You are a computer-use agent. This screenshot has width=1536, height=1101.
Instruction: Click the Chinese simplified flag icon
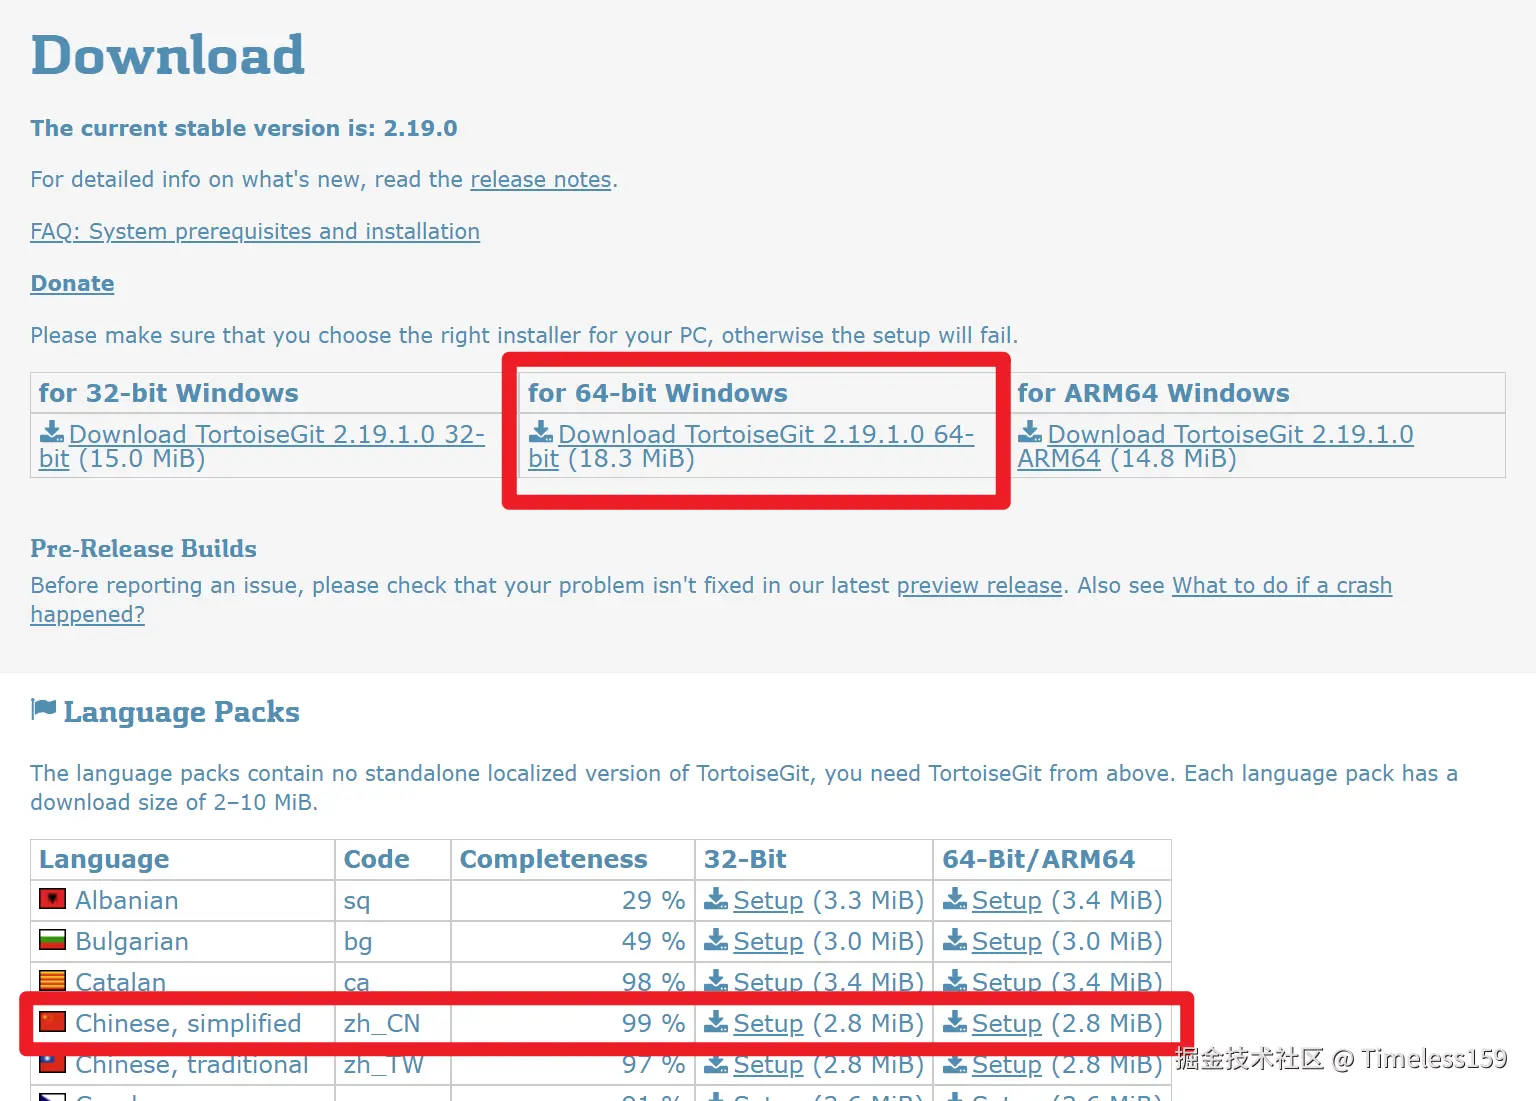pyautogui.click(x=52, y=1022)
